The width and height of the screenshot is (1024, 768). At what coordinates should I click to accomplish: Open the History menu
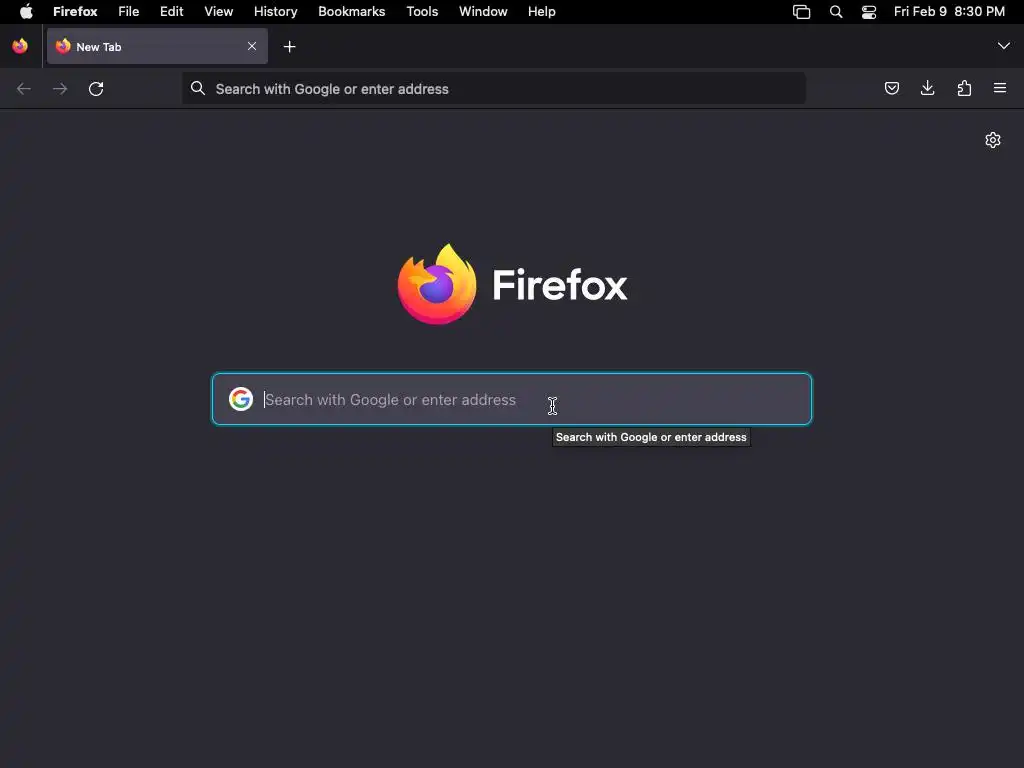click(x=276, y=11)
